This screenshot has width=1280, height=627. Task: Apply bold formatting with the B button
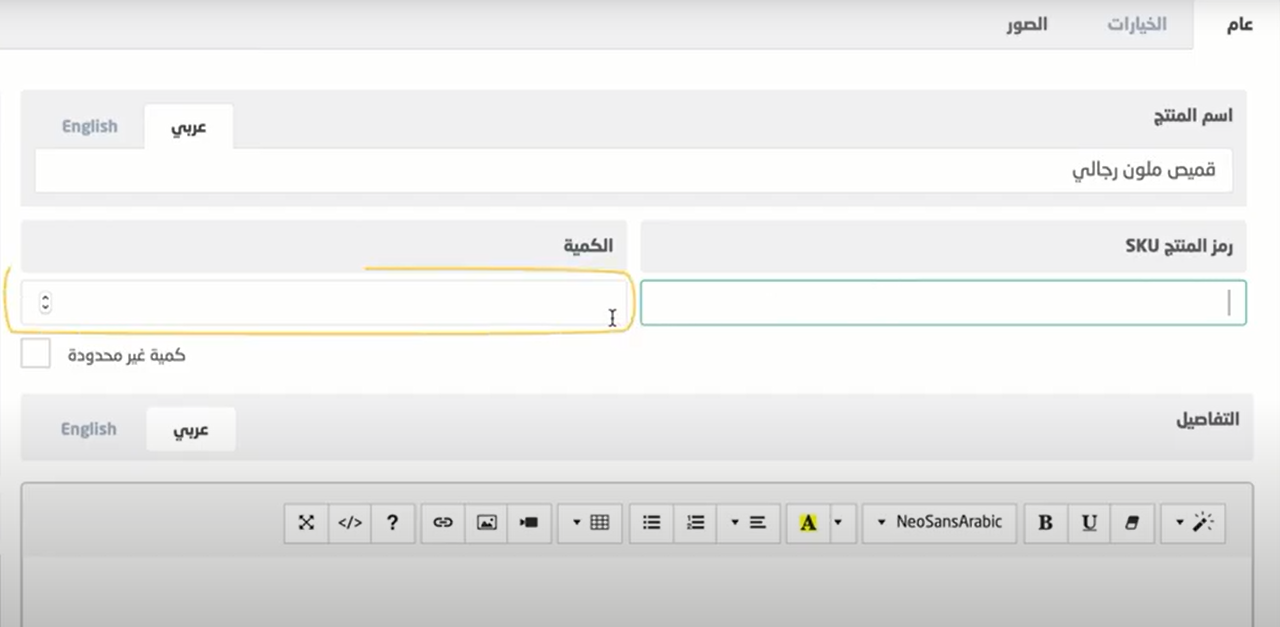[x=1046, y=522]
